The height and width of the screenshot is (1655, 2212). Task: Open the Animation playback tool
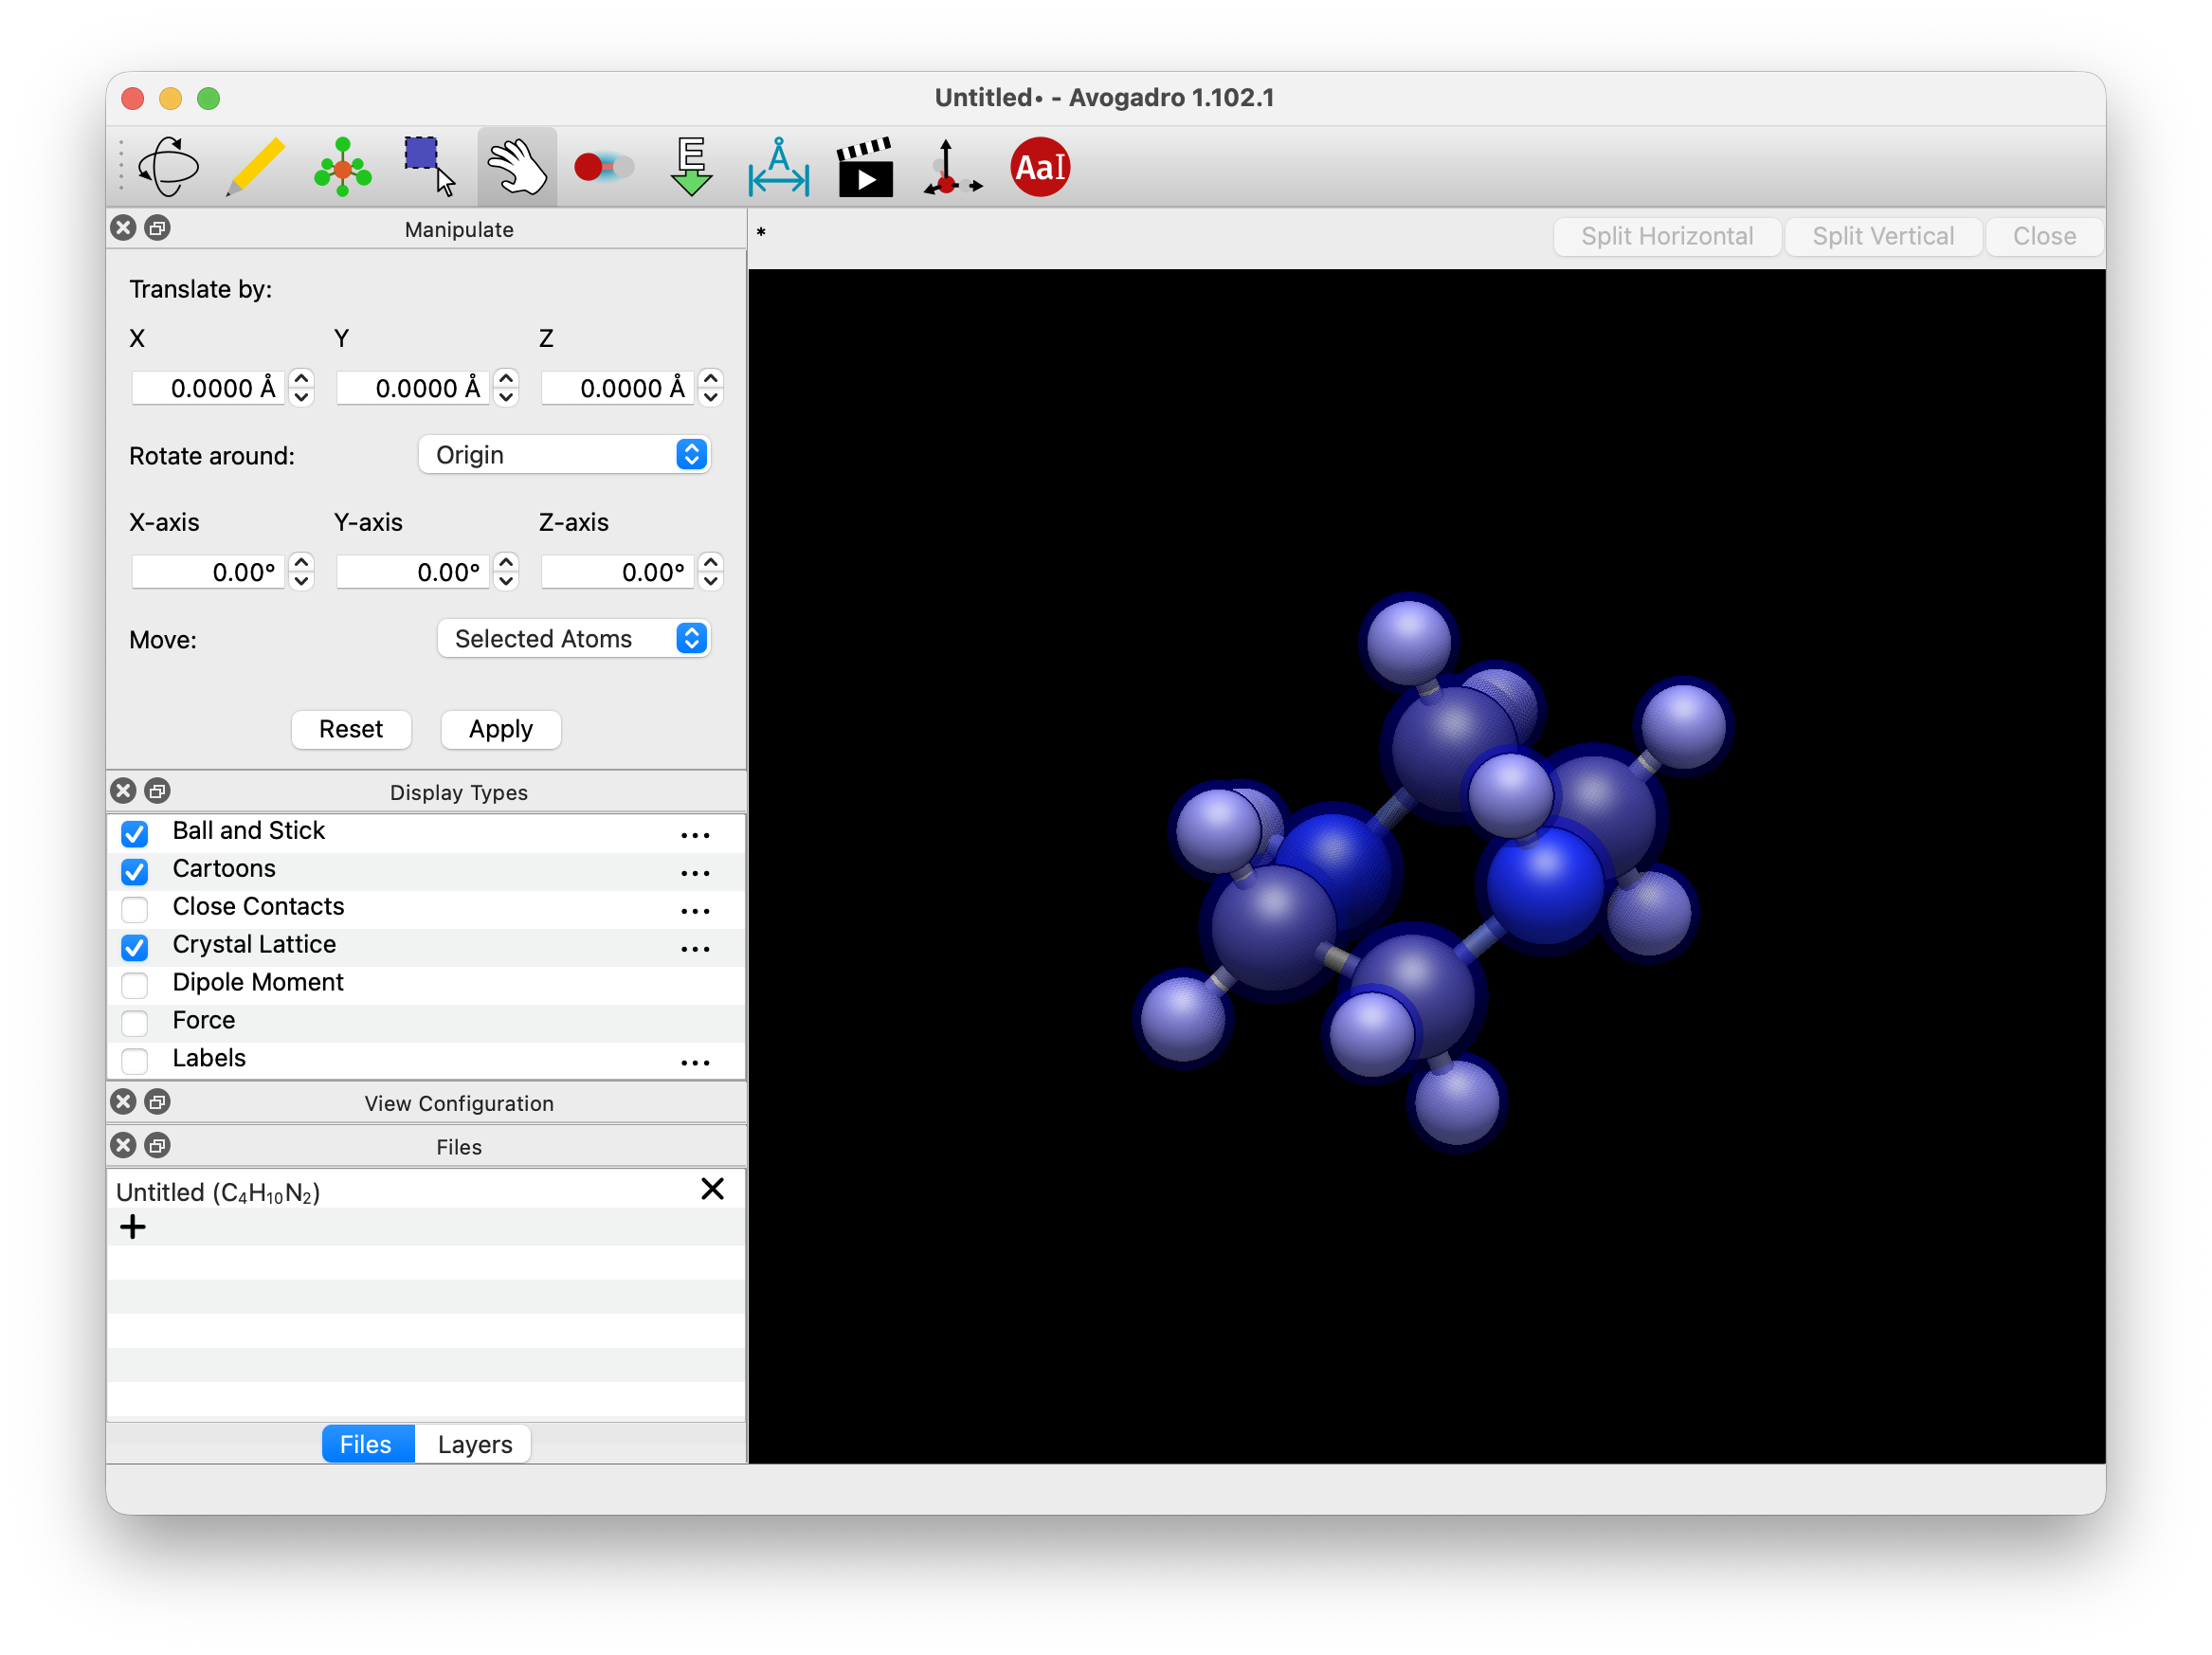click(865, 167)
